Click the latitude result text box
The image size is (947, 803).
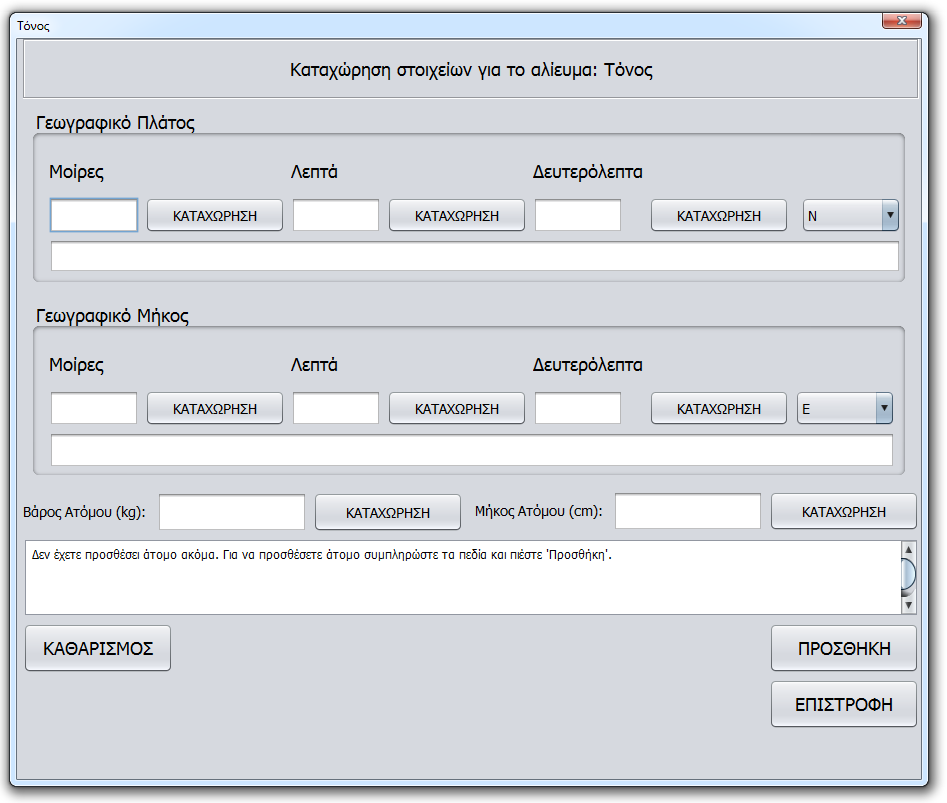tap(475, 256)
